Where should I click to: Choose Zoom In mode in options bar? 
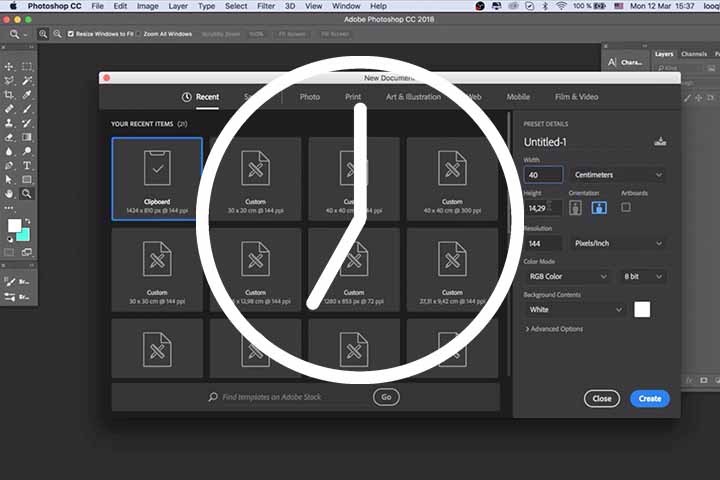click(43, 34)
